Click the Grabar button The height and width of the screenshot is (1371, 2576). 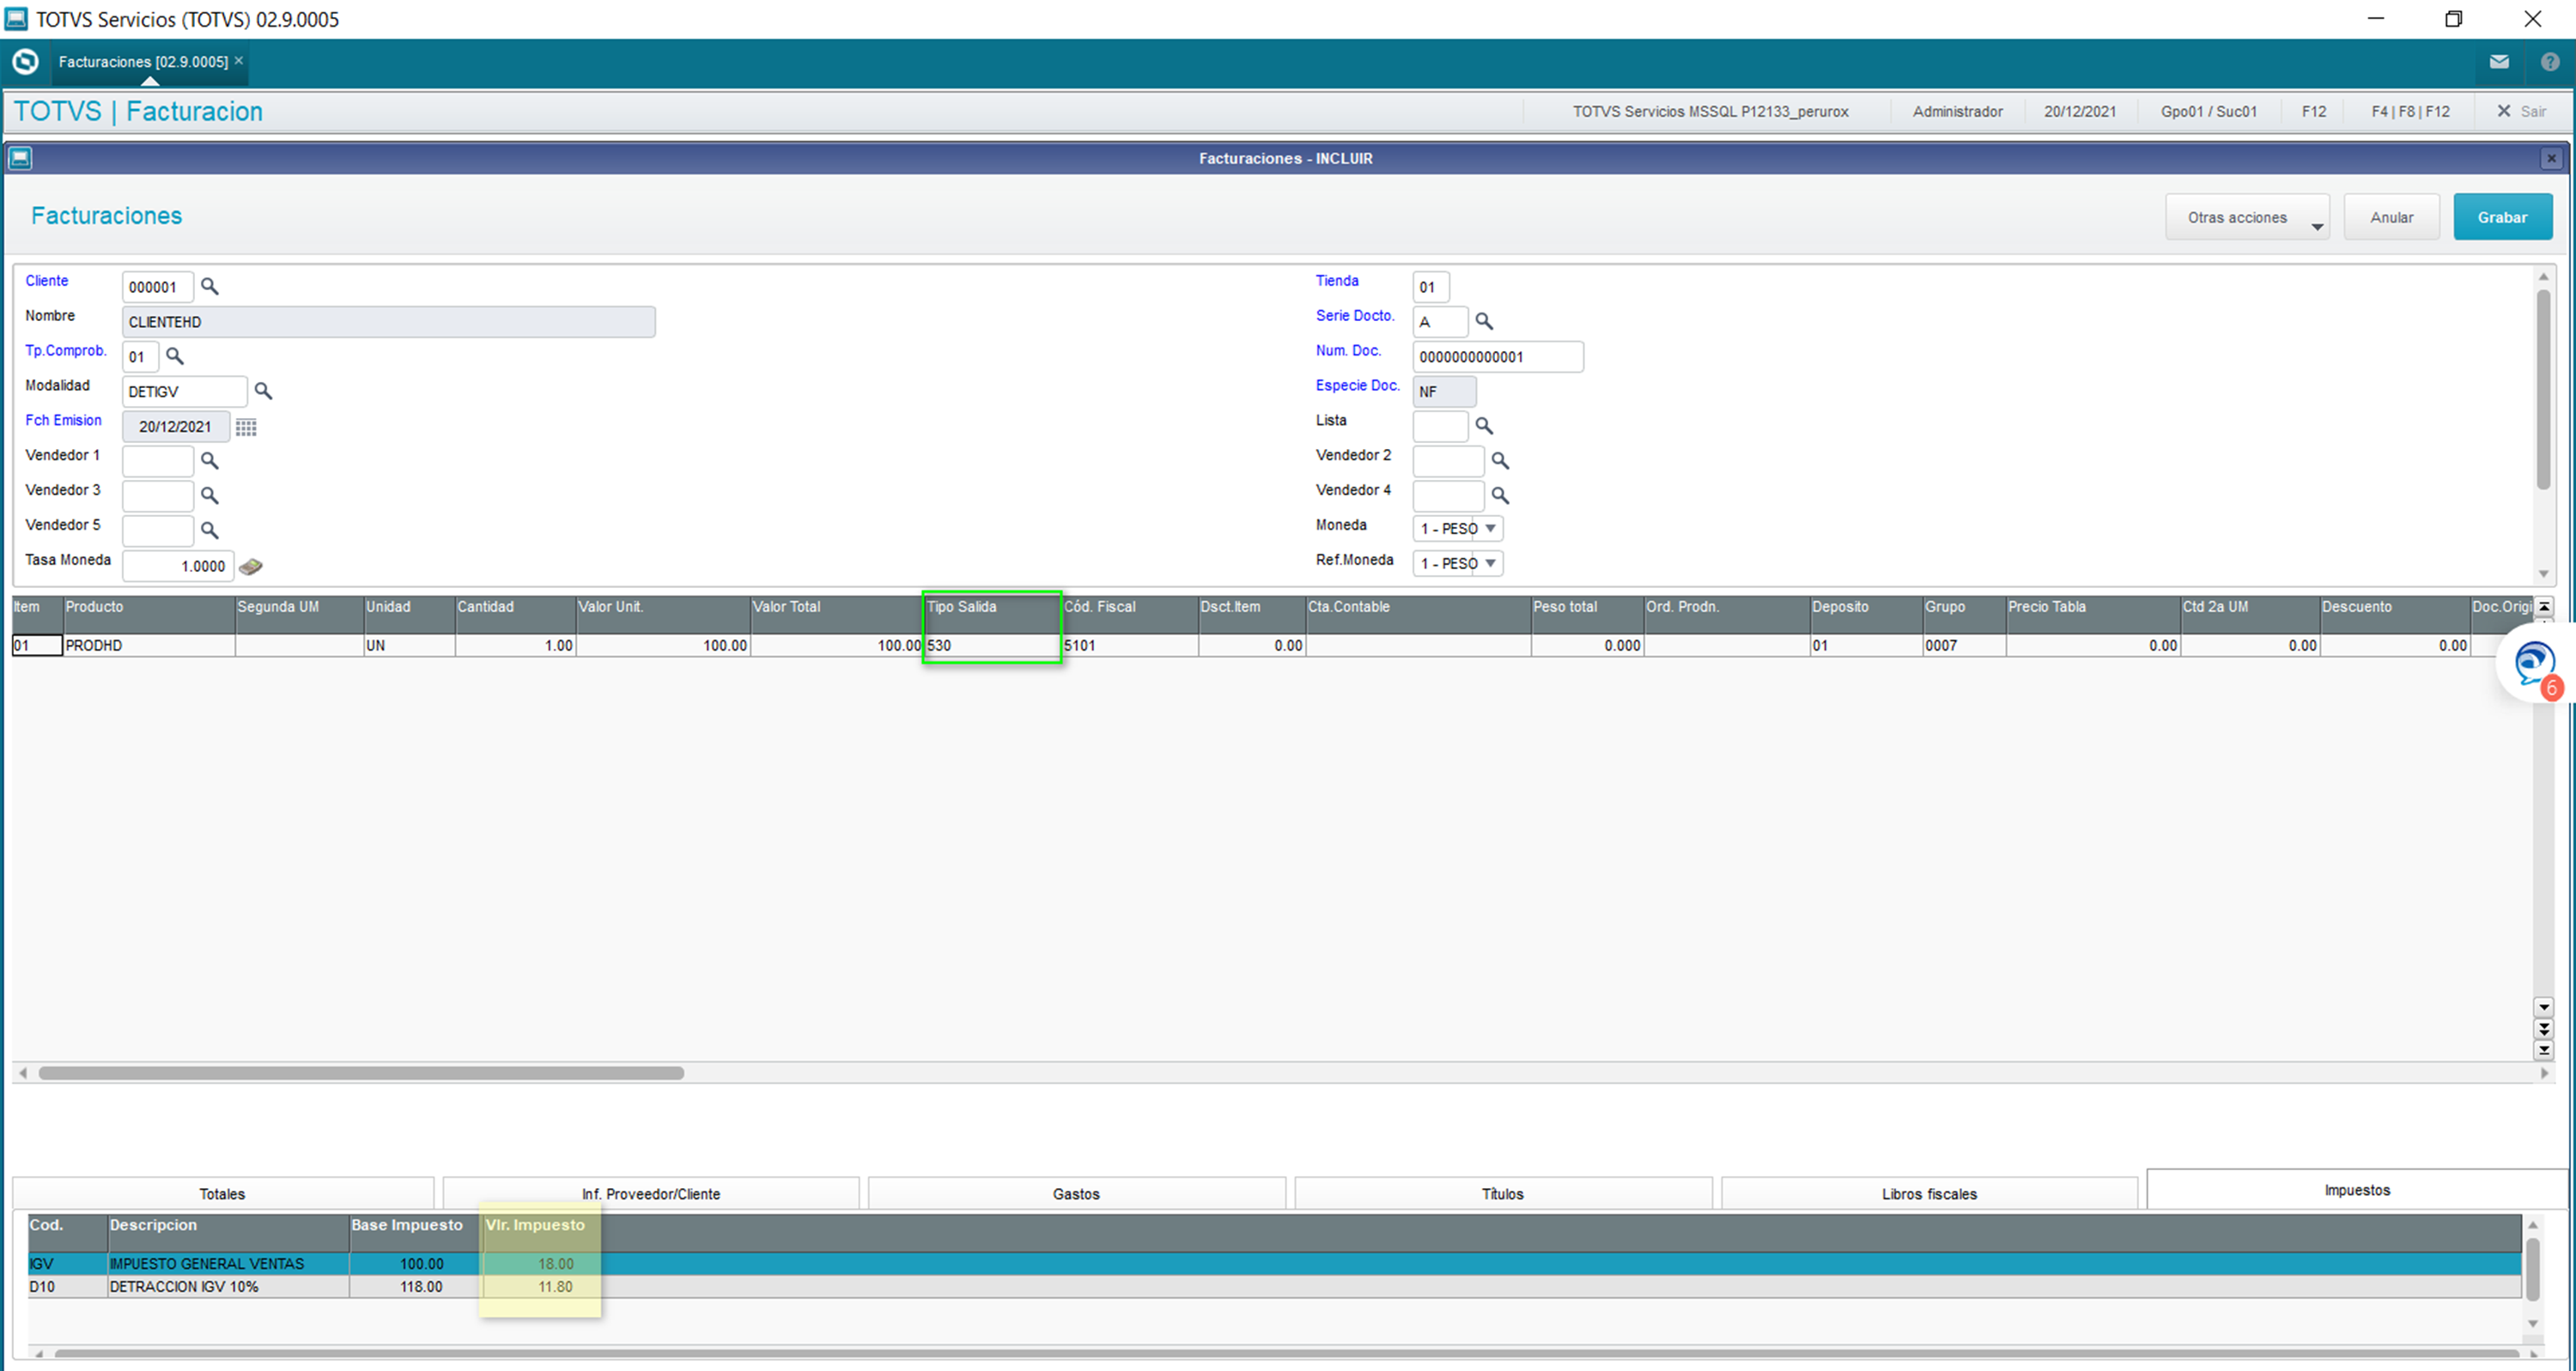point(2502,217)
